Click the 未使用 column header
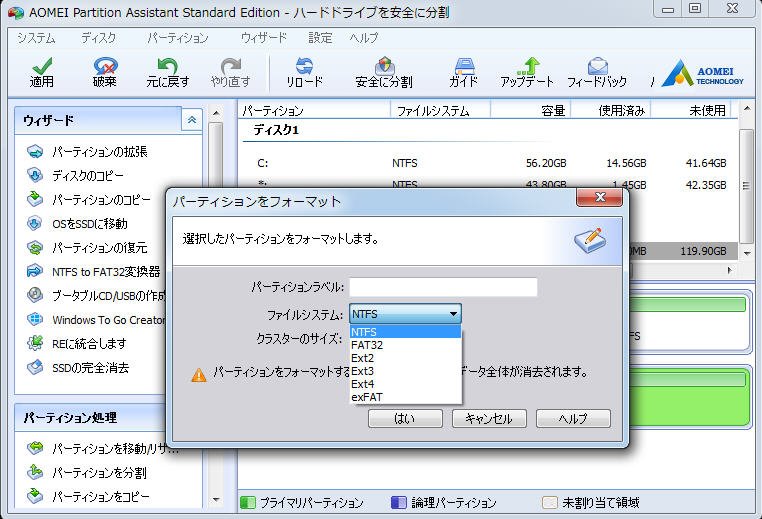Screen dimensions: 762x519 coord(691,110)
